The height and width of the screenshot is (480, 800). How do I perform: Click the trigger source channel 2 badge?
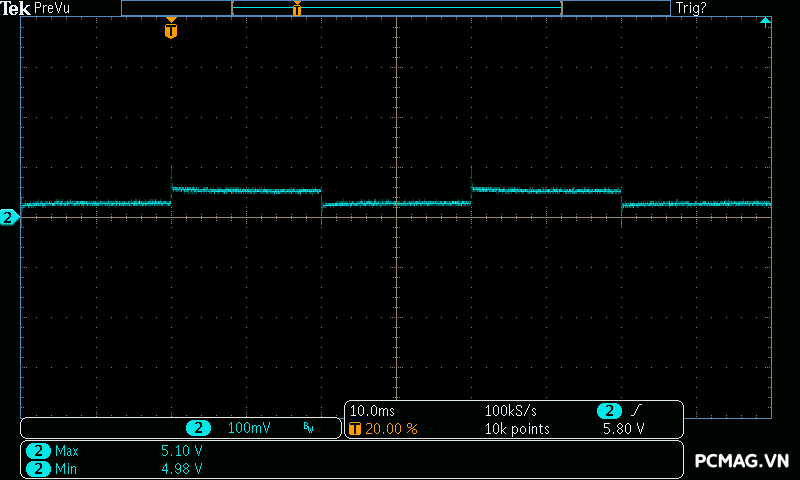coord(609,411)
